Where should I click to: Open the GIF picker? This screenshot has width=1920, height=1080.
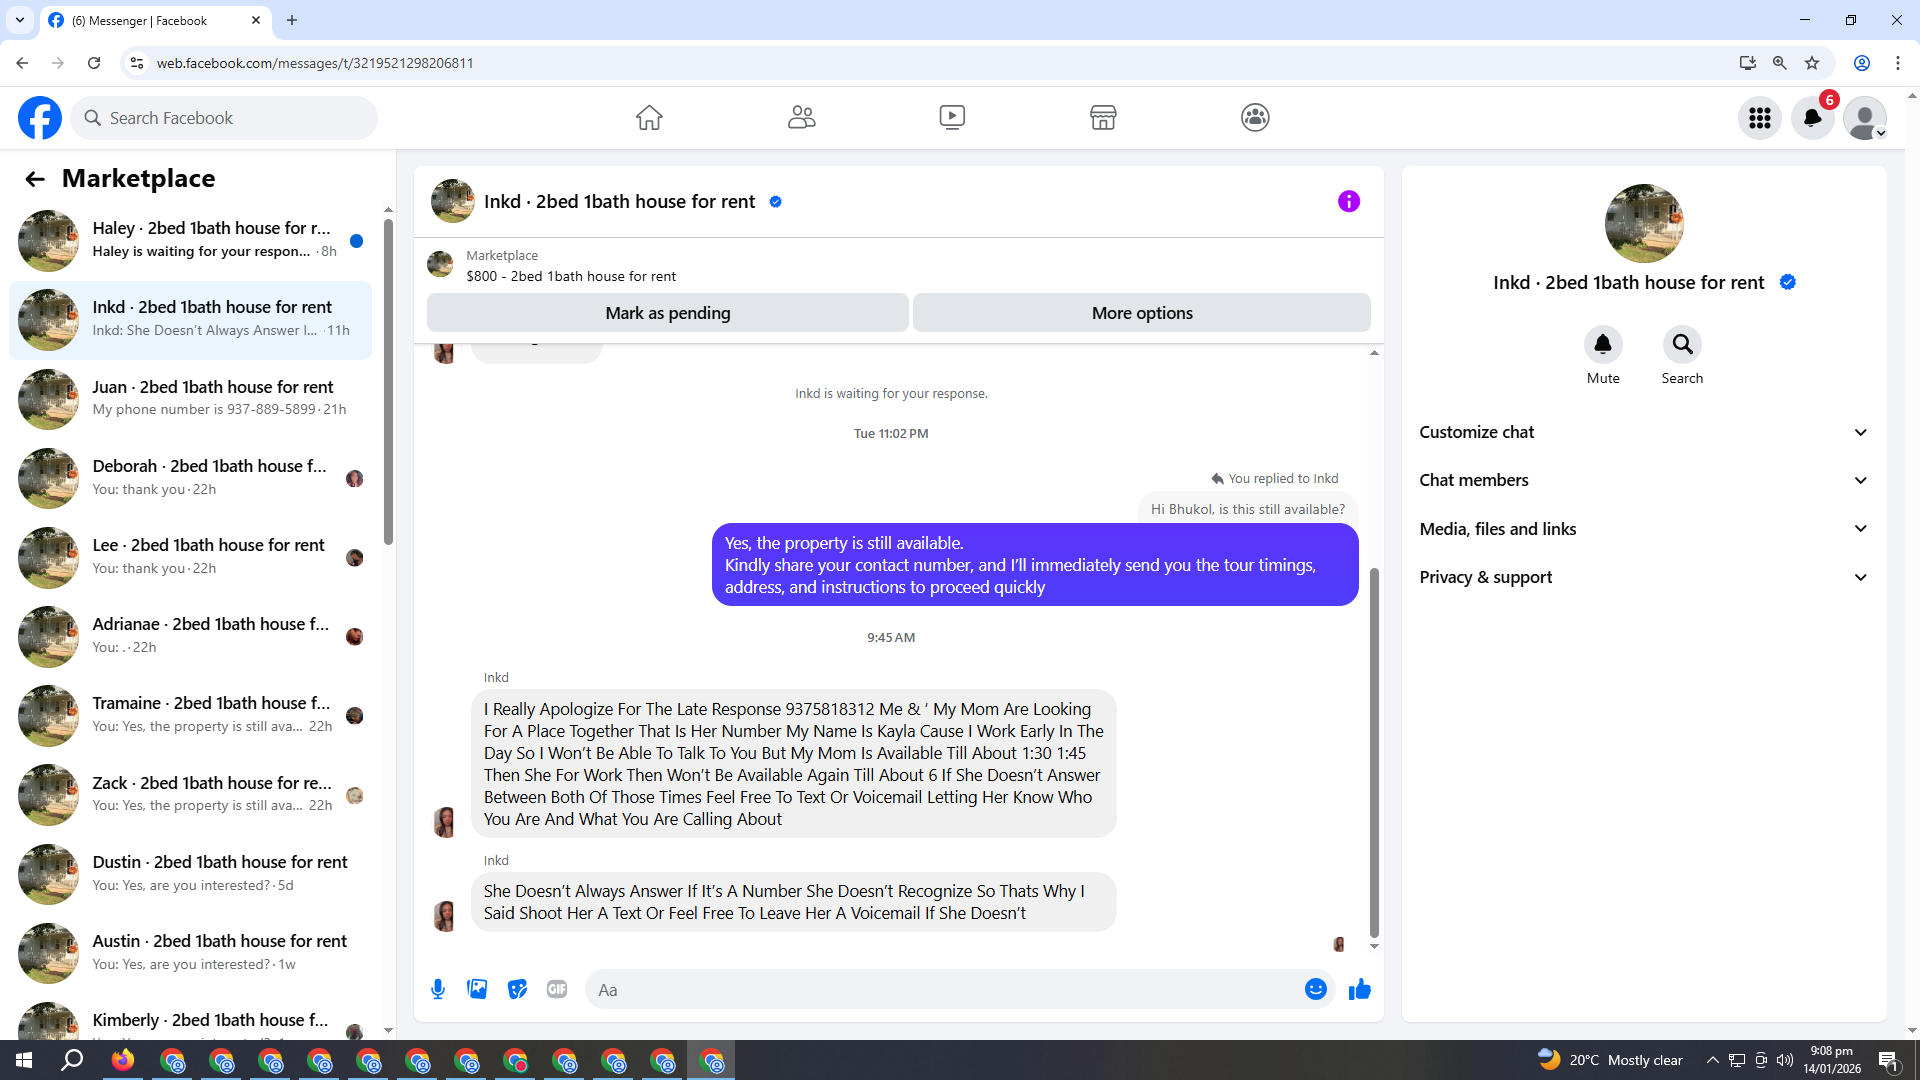click(x=557, y=990)
